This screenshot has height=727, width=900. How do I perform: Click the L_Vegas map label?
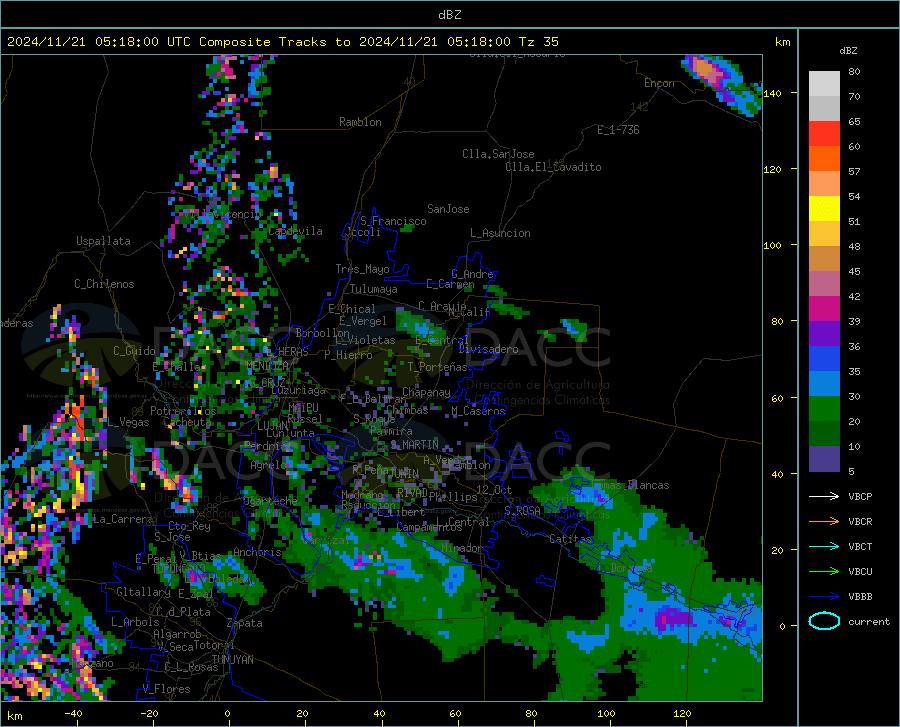[x=128, y=422]
